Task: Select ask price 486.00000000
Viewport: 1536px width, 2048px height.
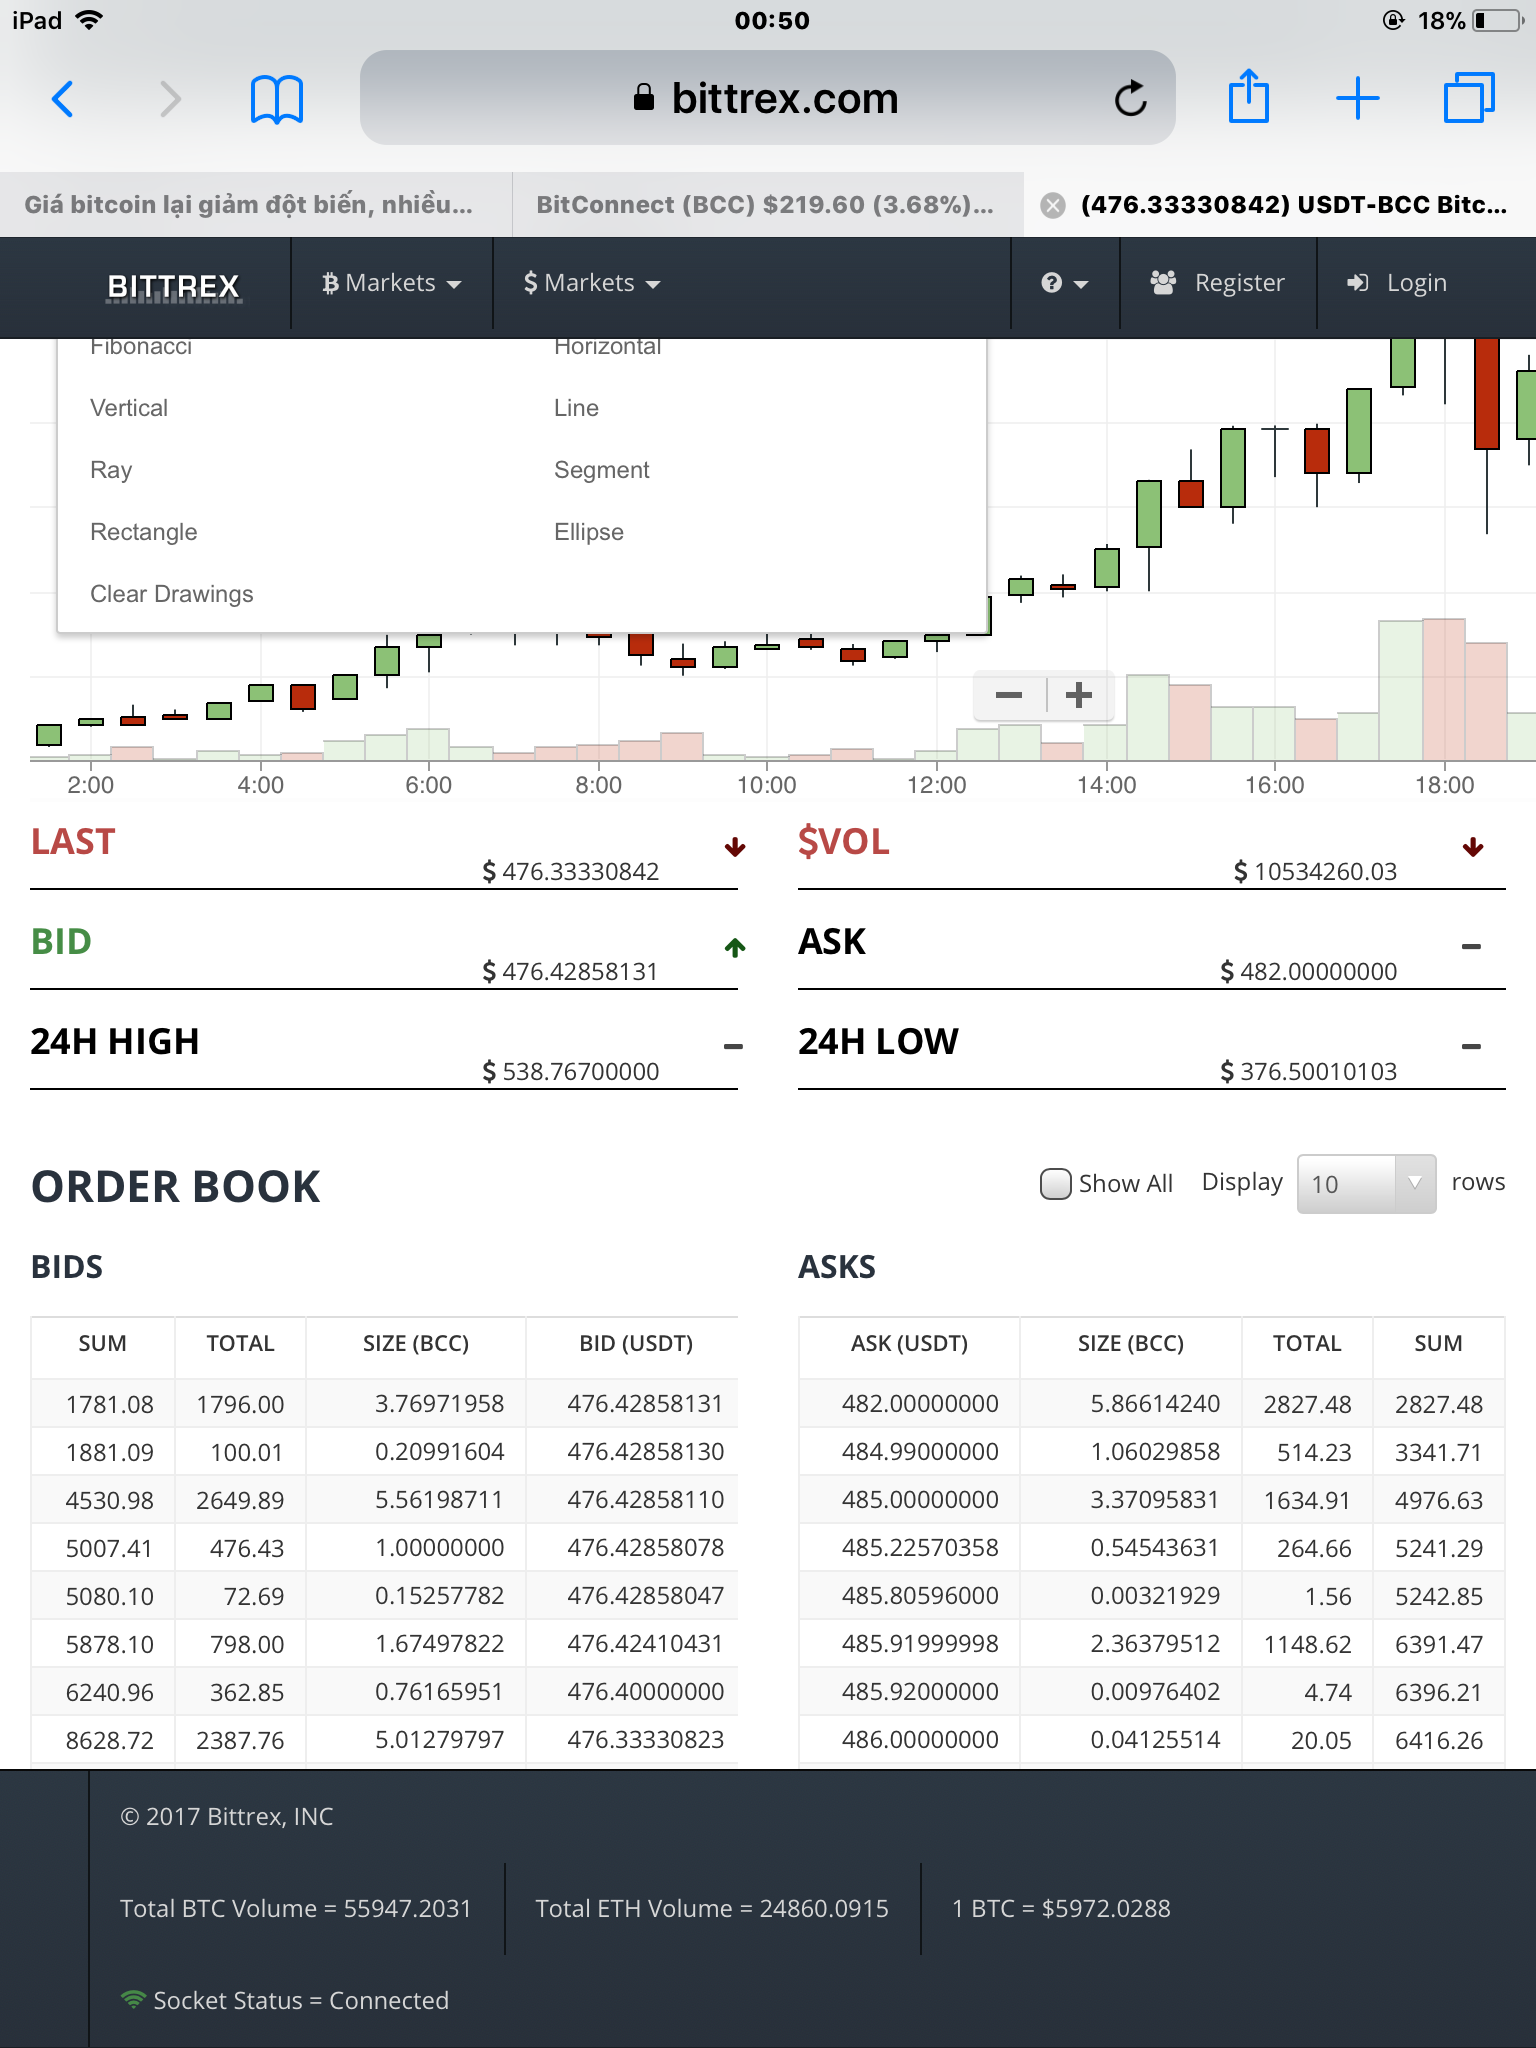Action: pyautogui.click(x=920, y=1740)
